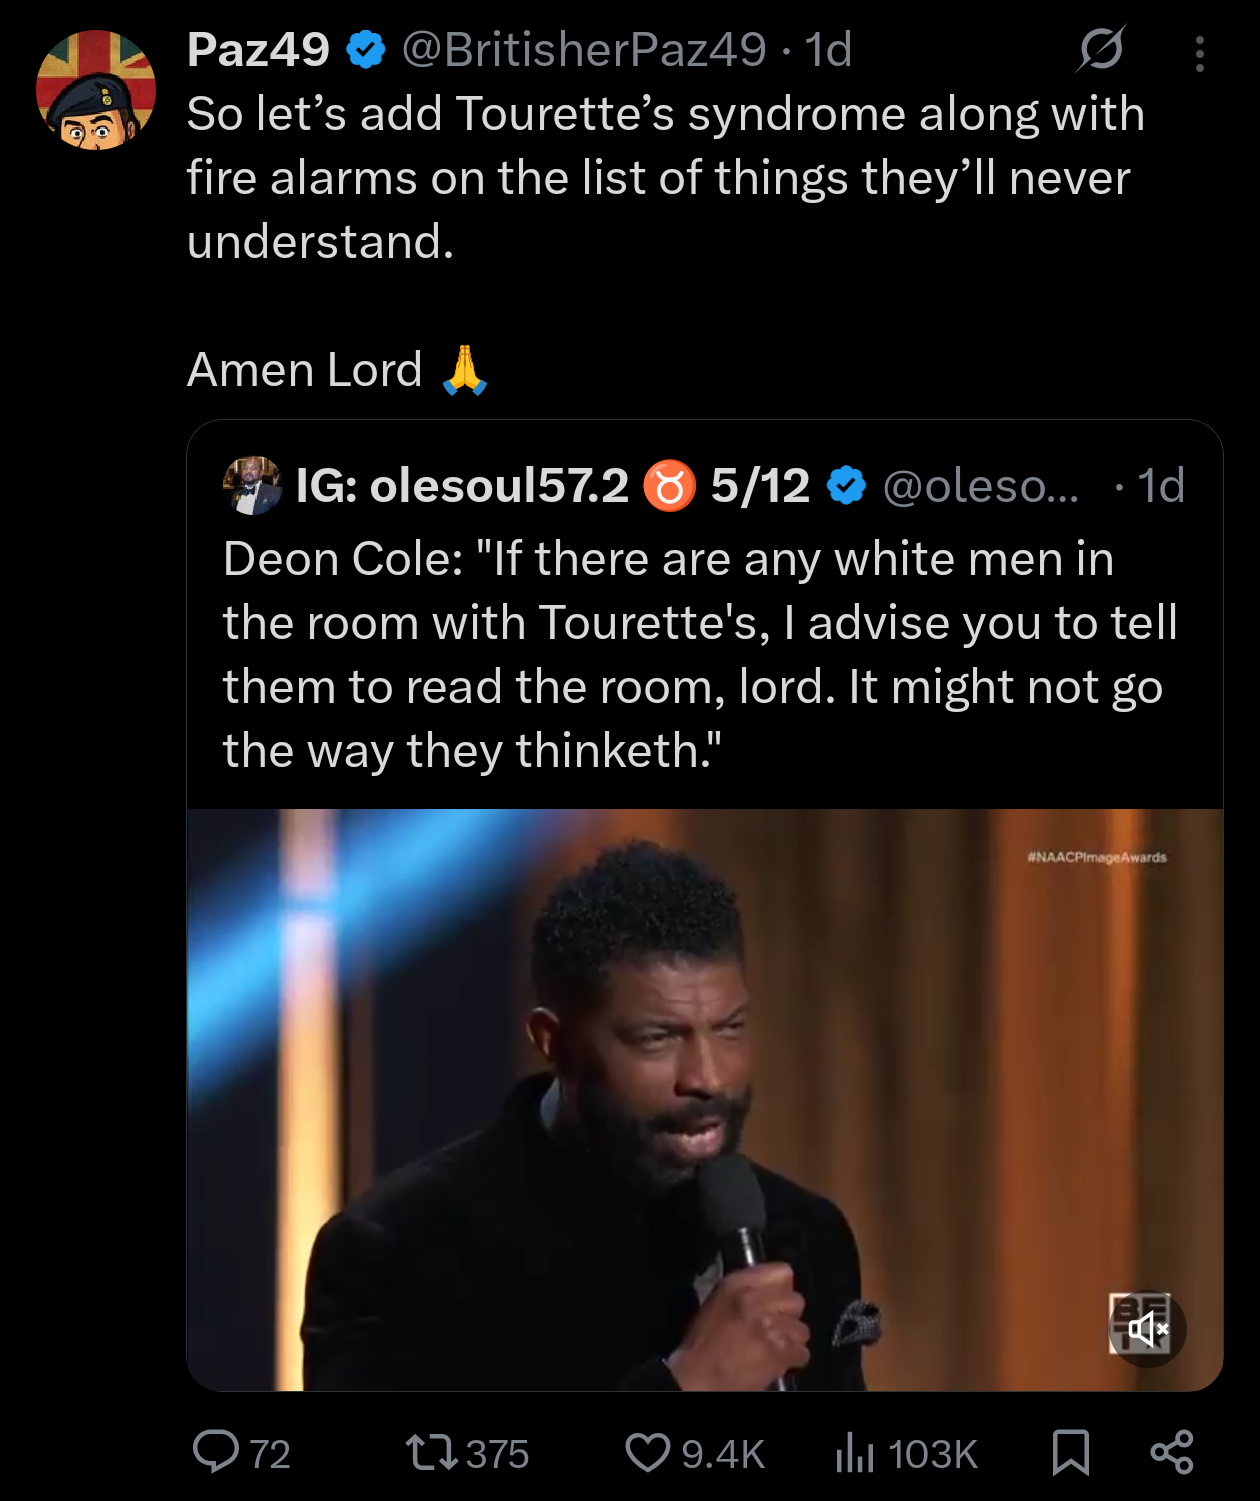Click the quoted user's verified badge
1260x1501 pixels.
pos(847,486)
